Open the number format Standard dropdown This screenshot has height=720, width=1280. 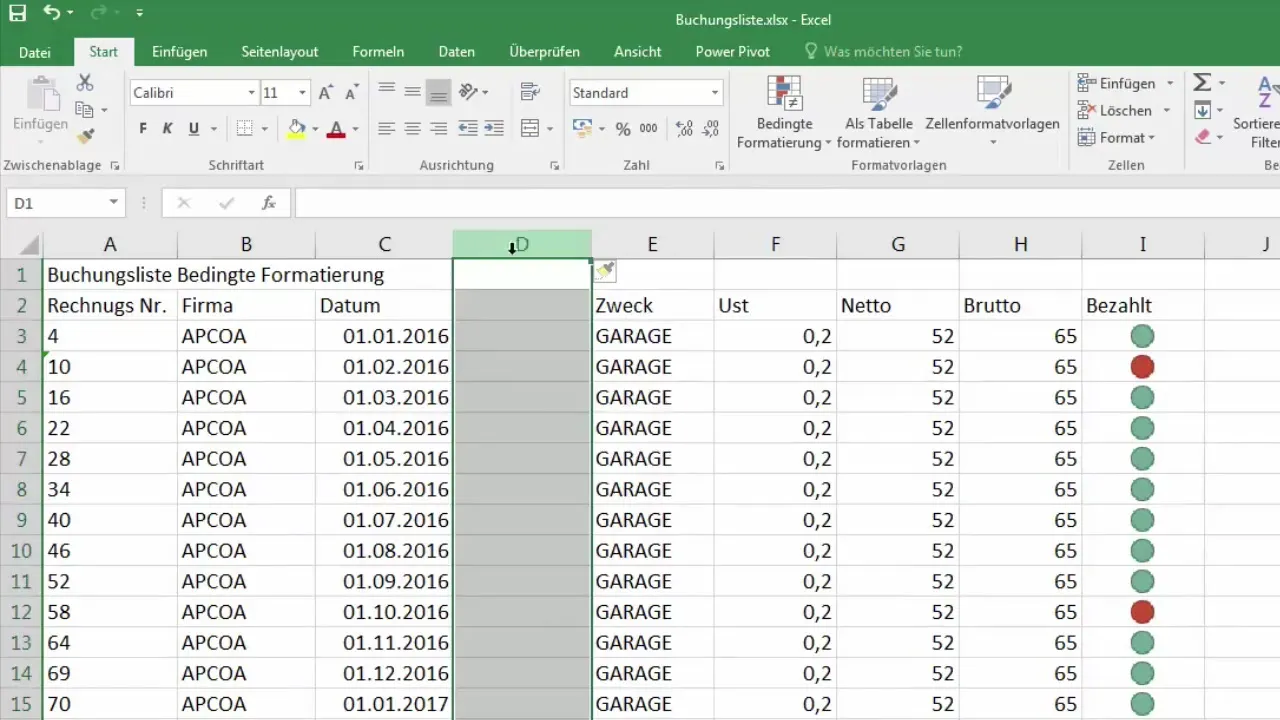coord(714,93)
